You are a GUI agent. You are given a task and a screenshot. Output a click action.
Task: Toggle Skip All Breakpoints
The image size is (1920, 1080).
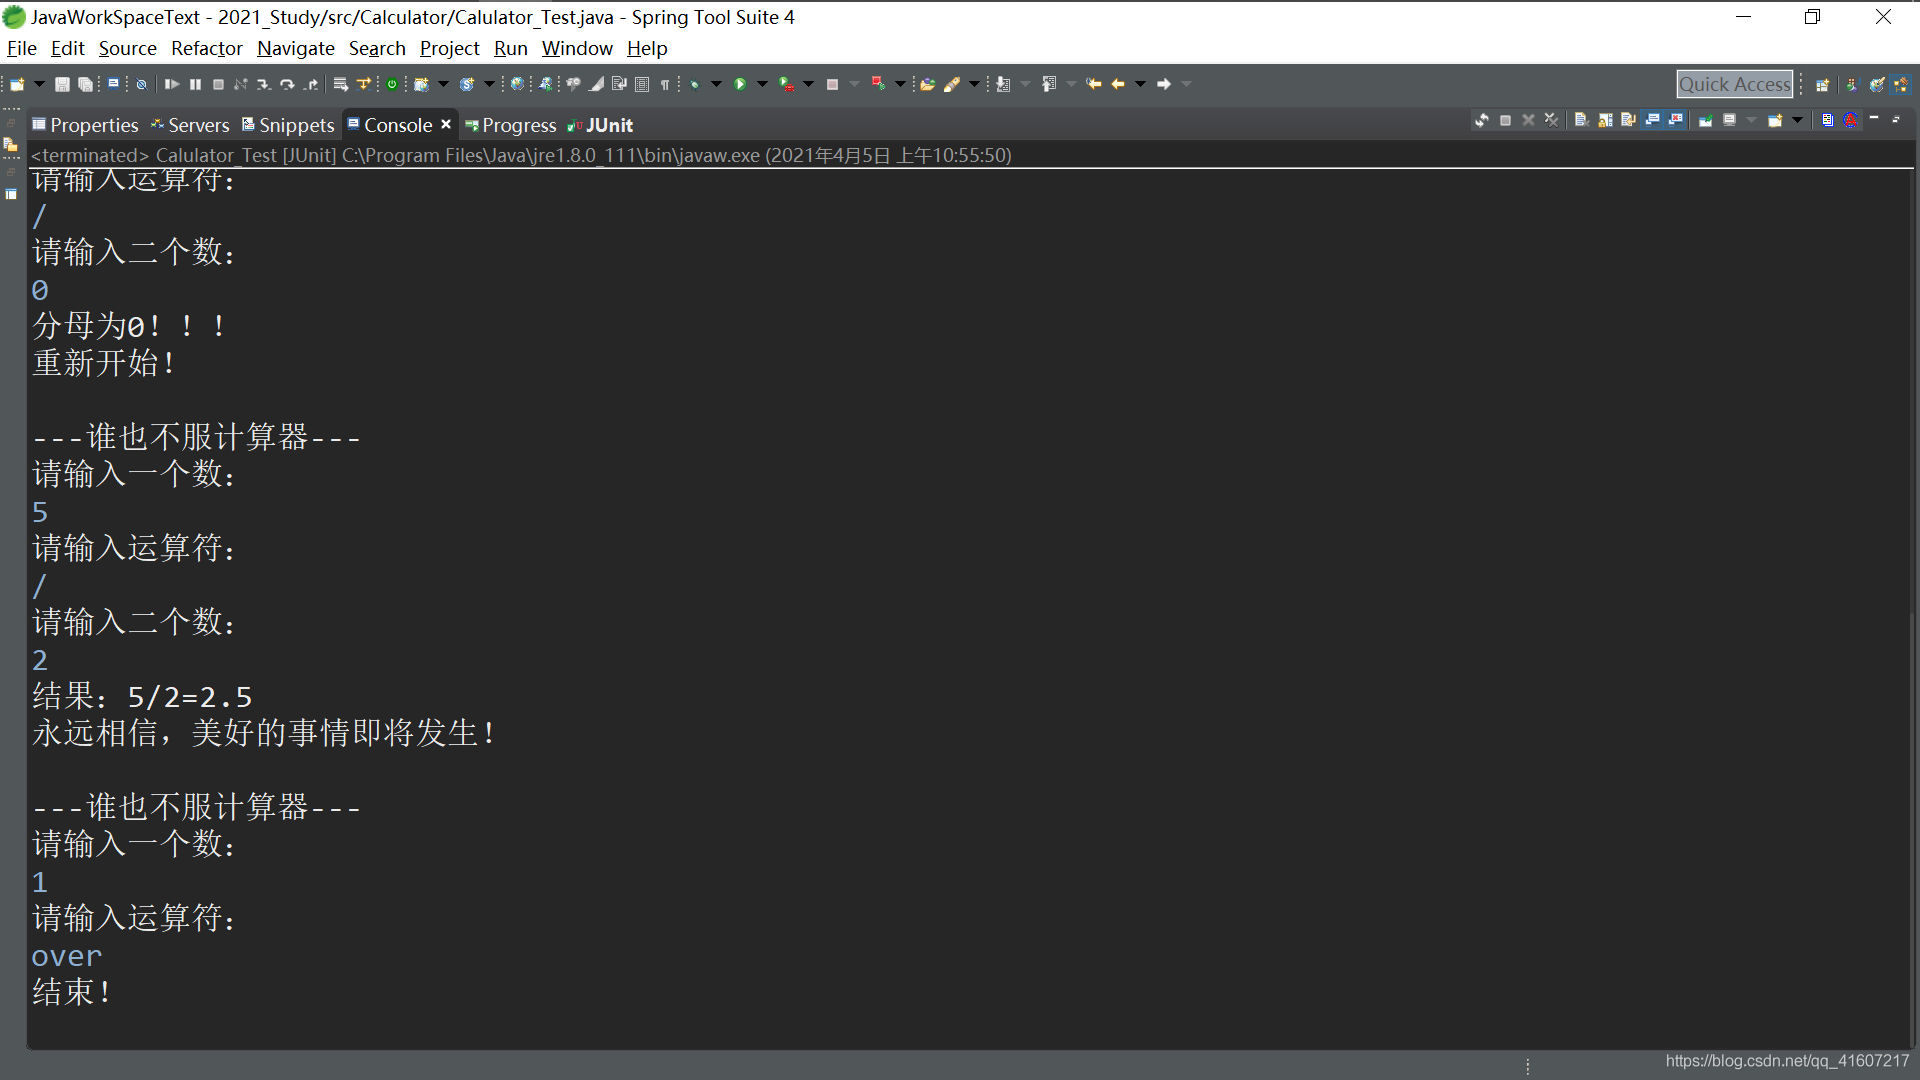pyautogui.click(x=141, y=84)
